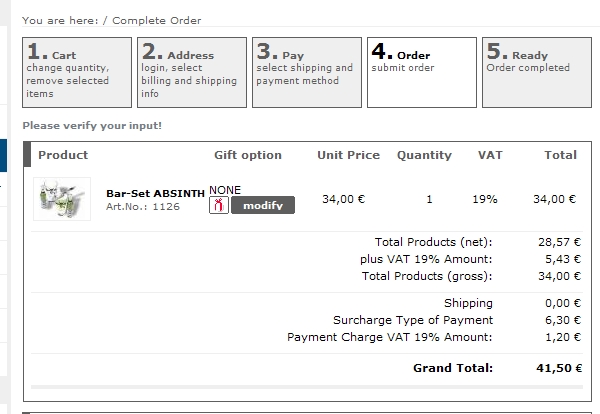
Task: Go to step 2 Address
Action: 192,72
